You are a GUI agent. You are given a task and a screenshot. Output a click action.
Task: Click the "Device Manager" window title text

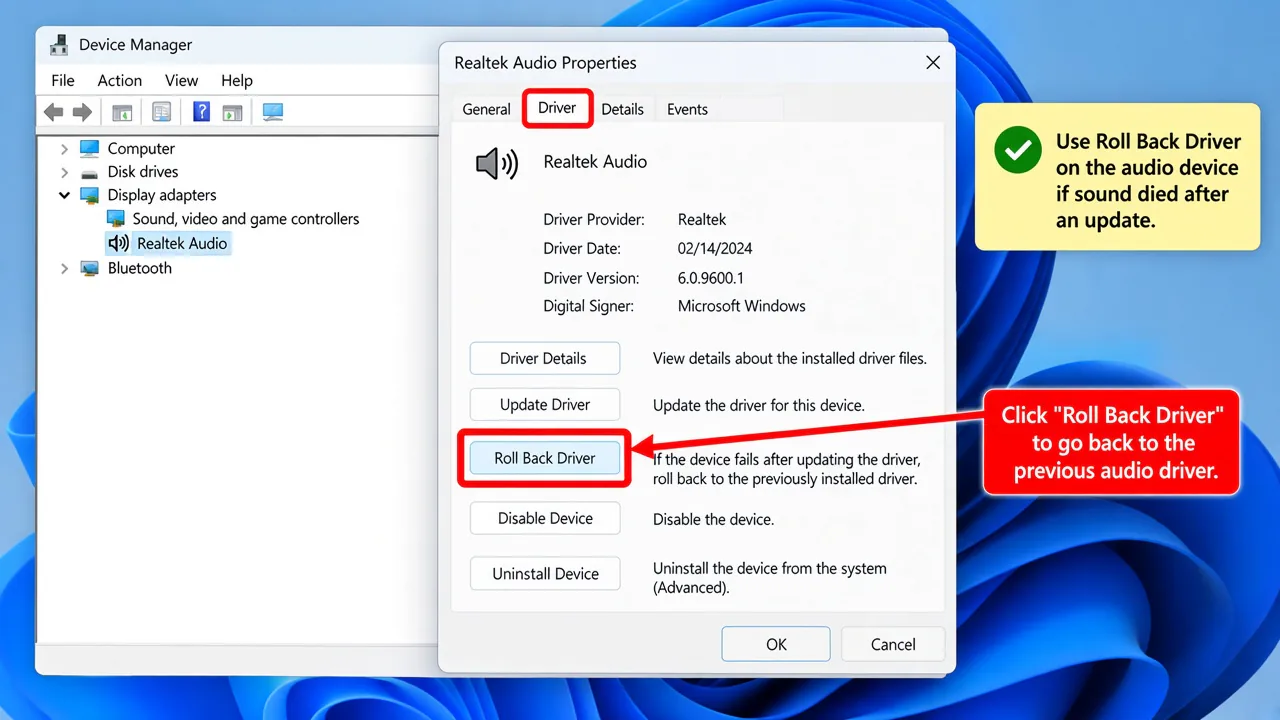tap(135, 44)
